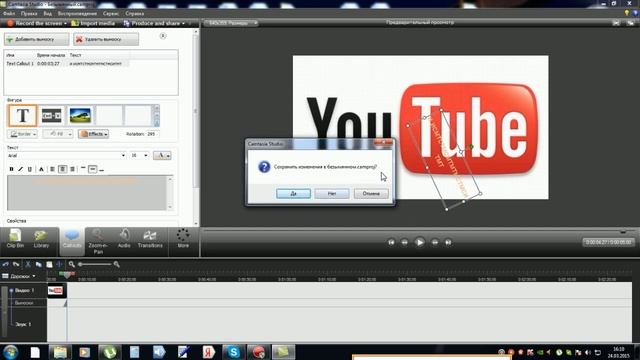Image resolution: width=640 pixels, height=360 pixels.
Task: Open the Справка menu
Action: (135, 13)
